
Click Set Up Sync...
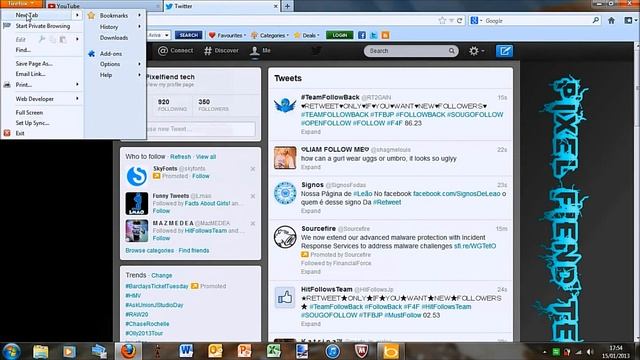point(32,123)
